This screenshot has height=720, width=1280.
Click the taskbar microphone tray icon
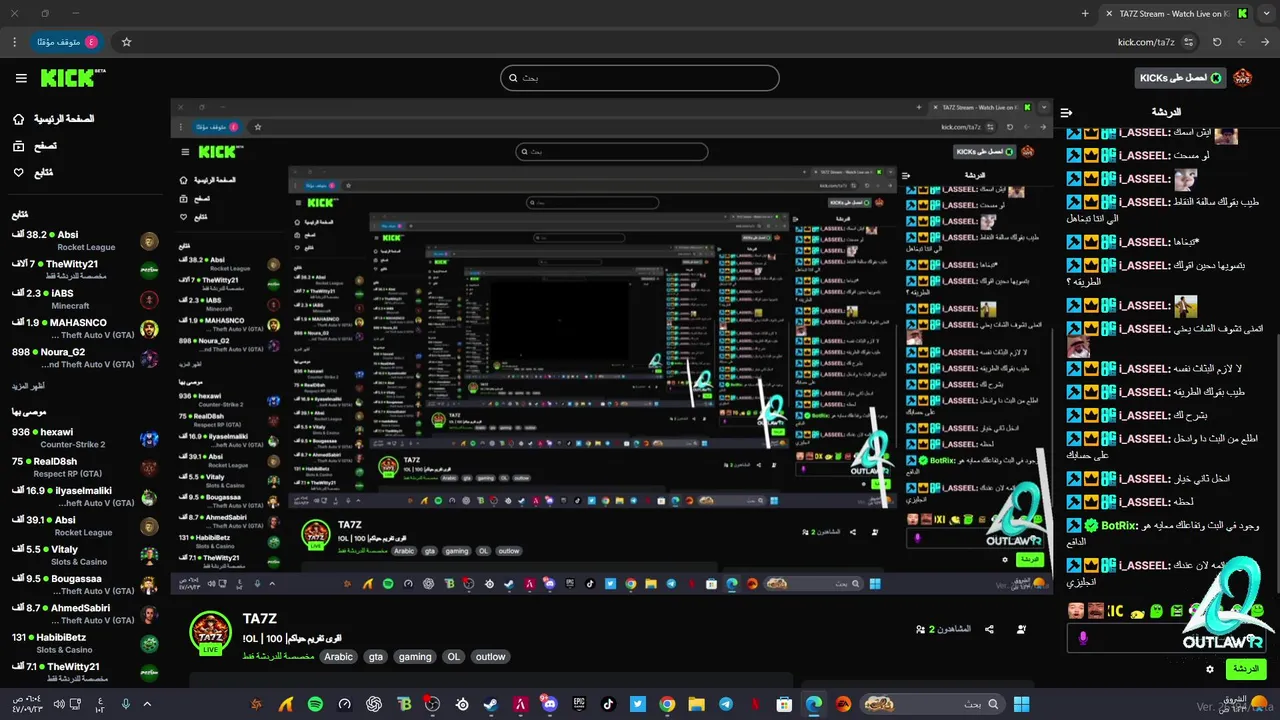[x=125, y=704]
